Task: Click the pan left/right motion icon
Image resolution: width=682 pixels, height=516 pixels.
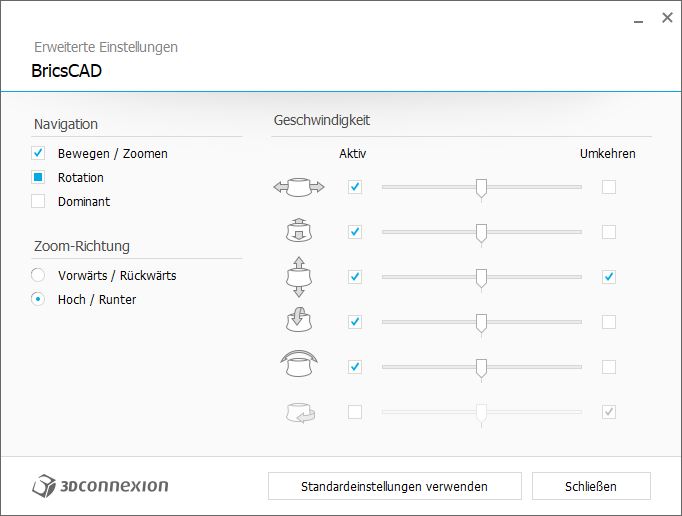Action: pyautogui.click(x=299, y=187)
